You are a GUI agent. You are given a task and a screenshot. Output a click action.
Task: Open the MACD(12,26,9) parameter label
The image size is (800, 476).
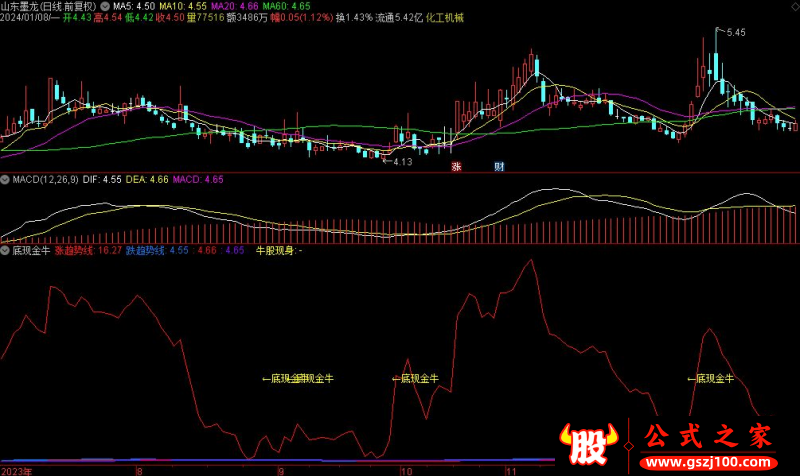tap(40, 180)
